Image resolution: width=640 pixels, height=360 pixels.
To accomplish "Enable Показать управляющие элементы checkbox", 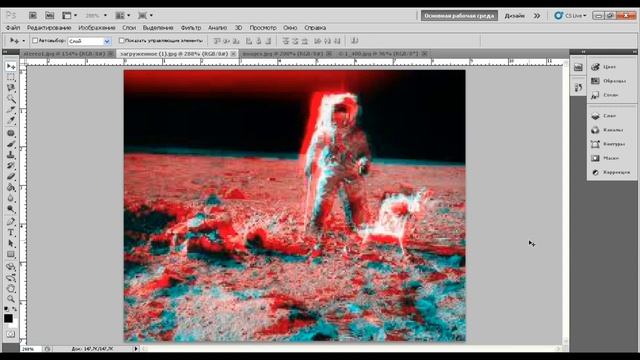I will tap(121, 40).
